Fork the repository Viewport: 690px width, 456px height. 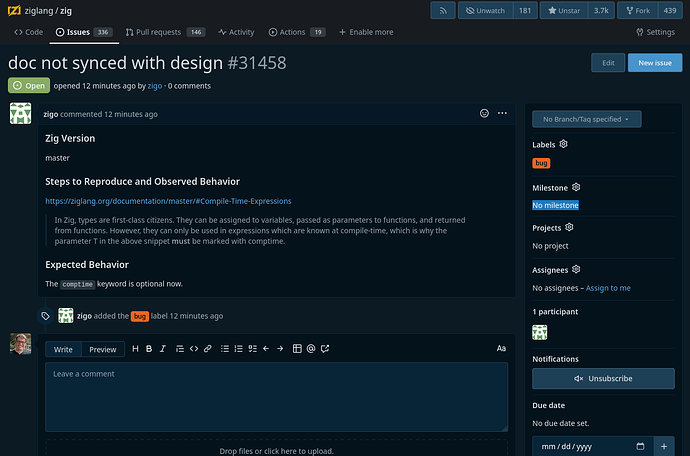coord(638,11)
